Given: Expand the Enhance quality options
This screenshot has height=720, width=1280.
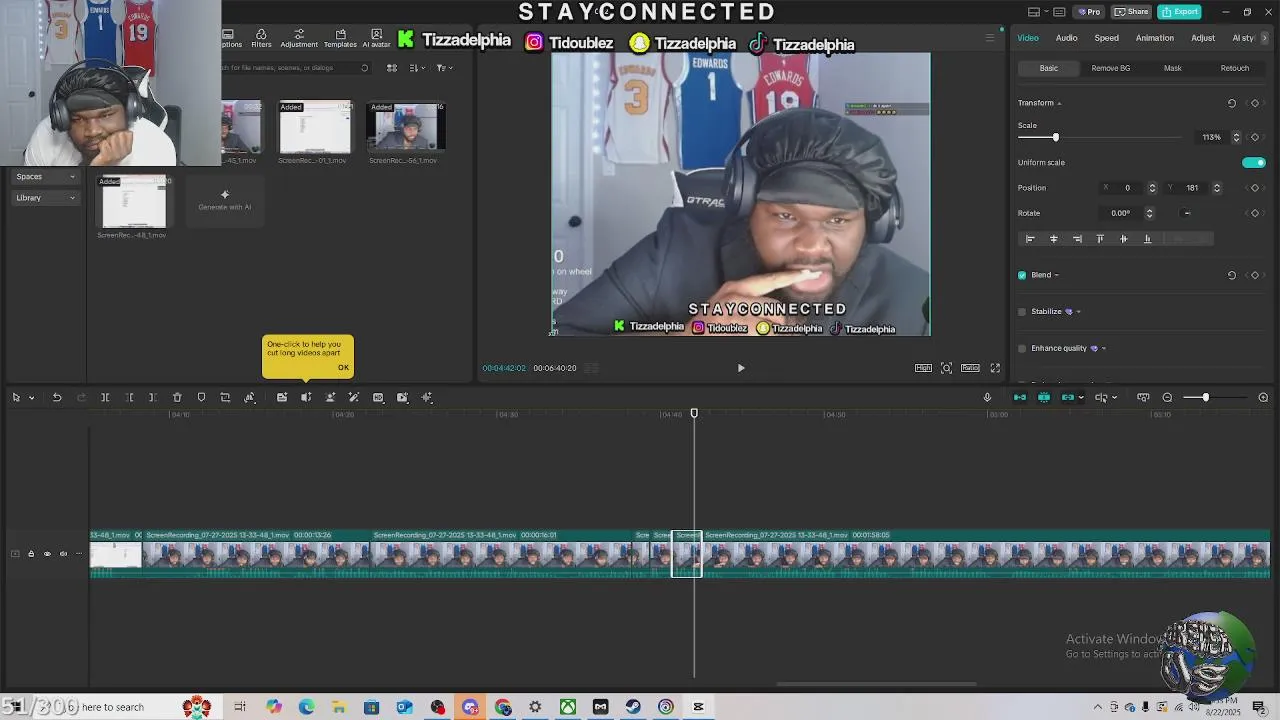Looking at the screenshot, I should [x=1103, y=349].
